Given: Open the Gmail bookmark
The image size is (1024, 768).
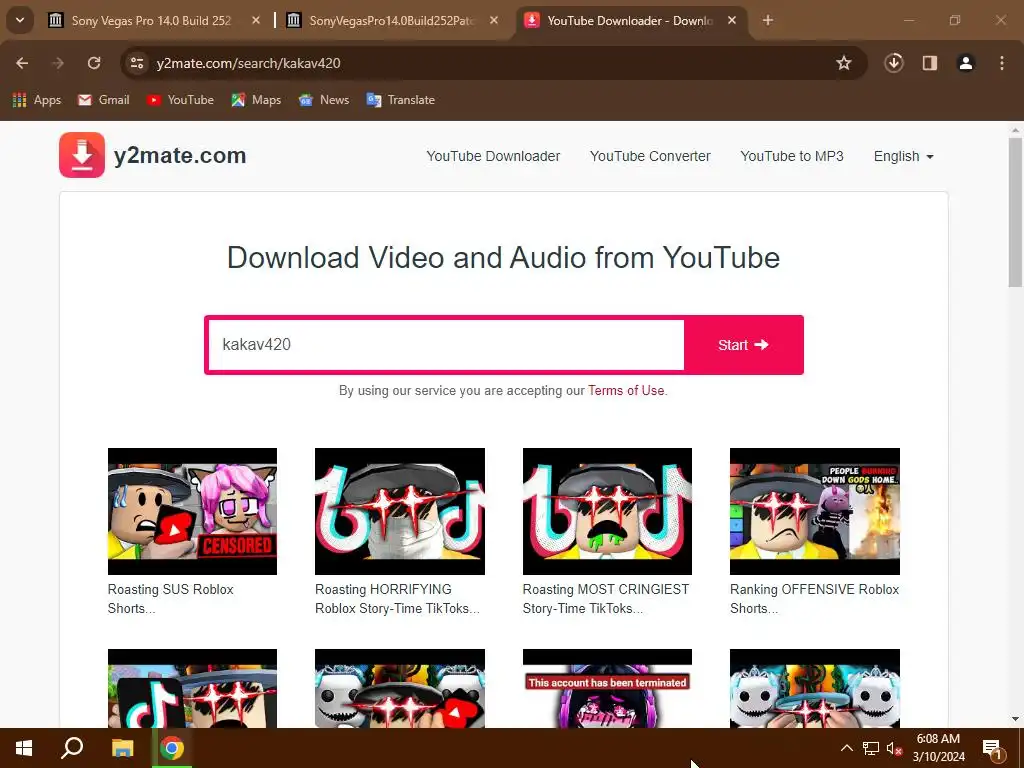Looking at the screenshot, I should 104,100.
